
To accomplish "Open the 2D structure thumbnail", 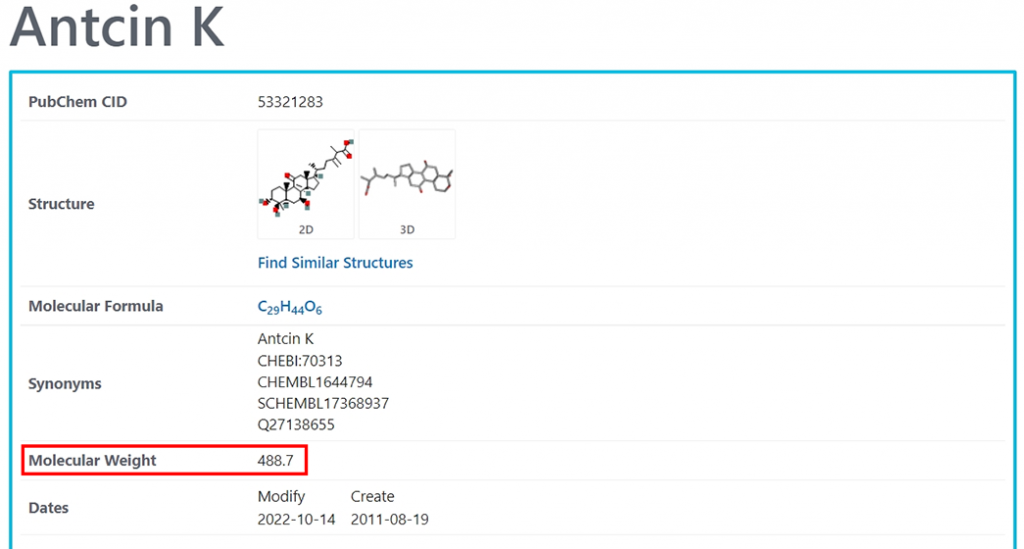I will pyautogui.click(x=305, y=184).
